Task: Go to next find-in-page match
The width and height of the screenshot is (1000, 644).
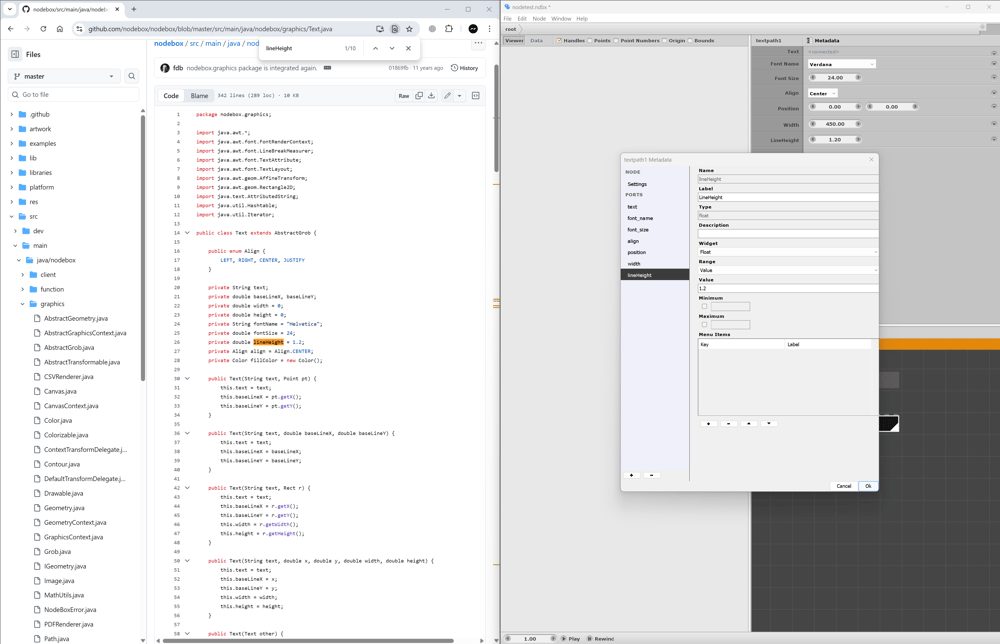Action: pyautogui.click(x=392, y=48)
